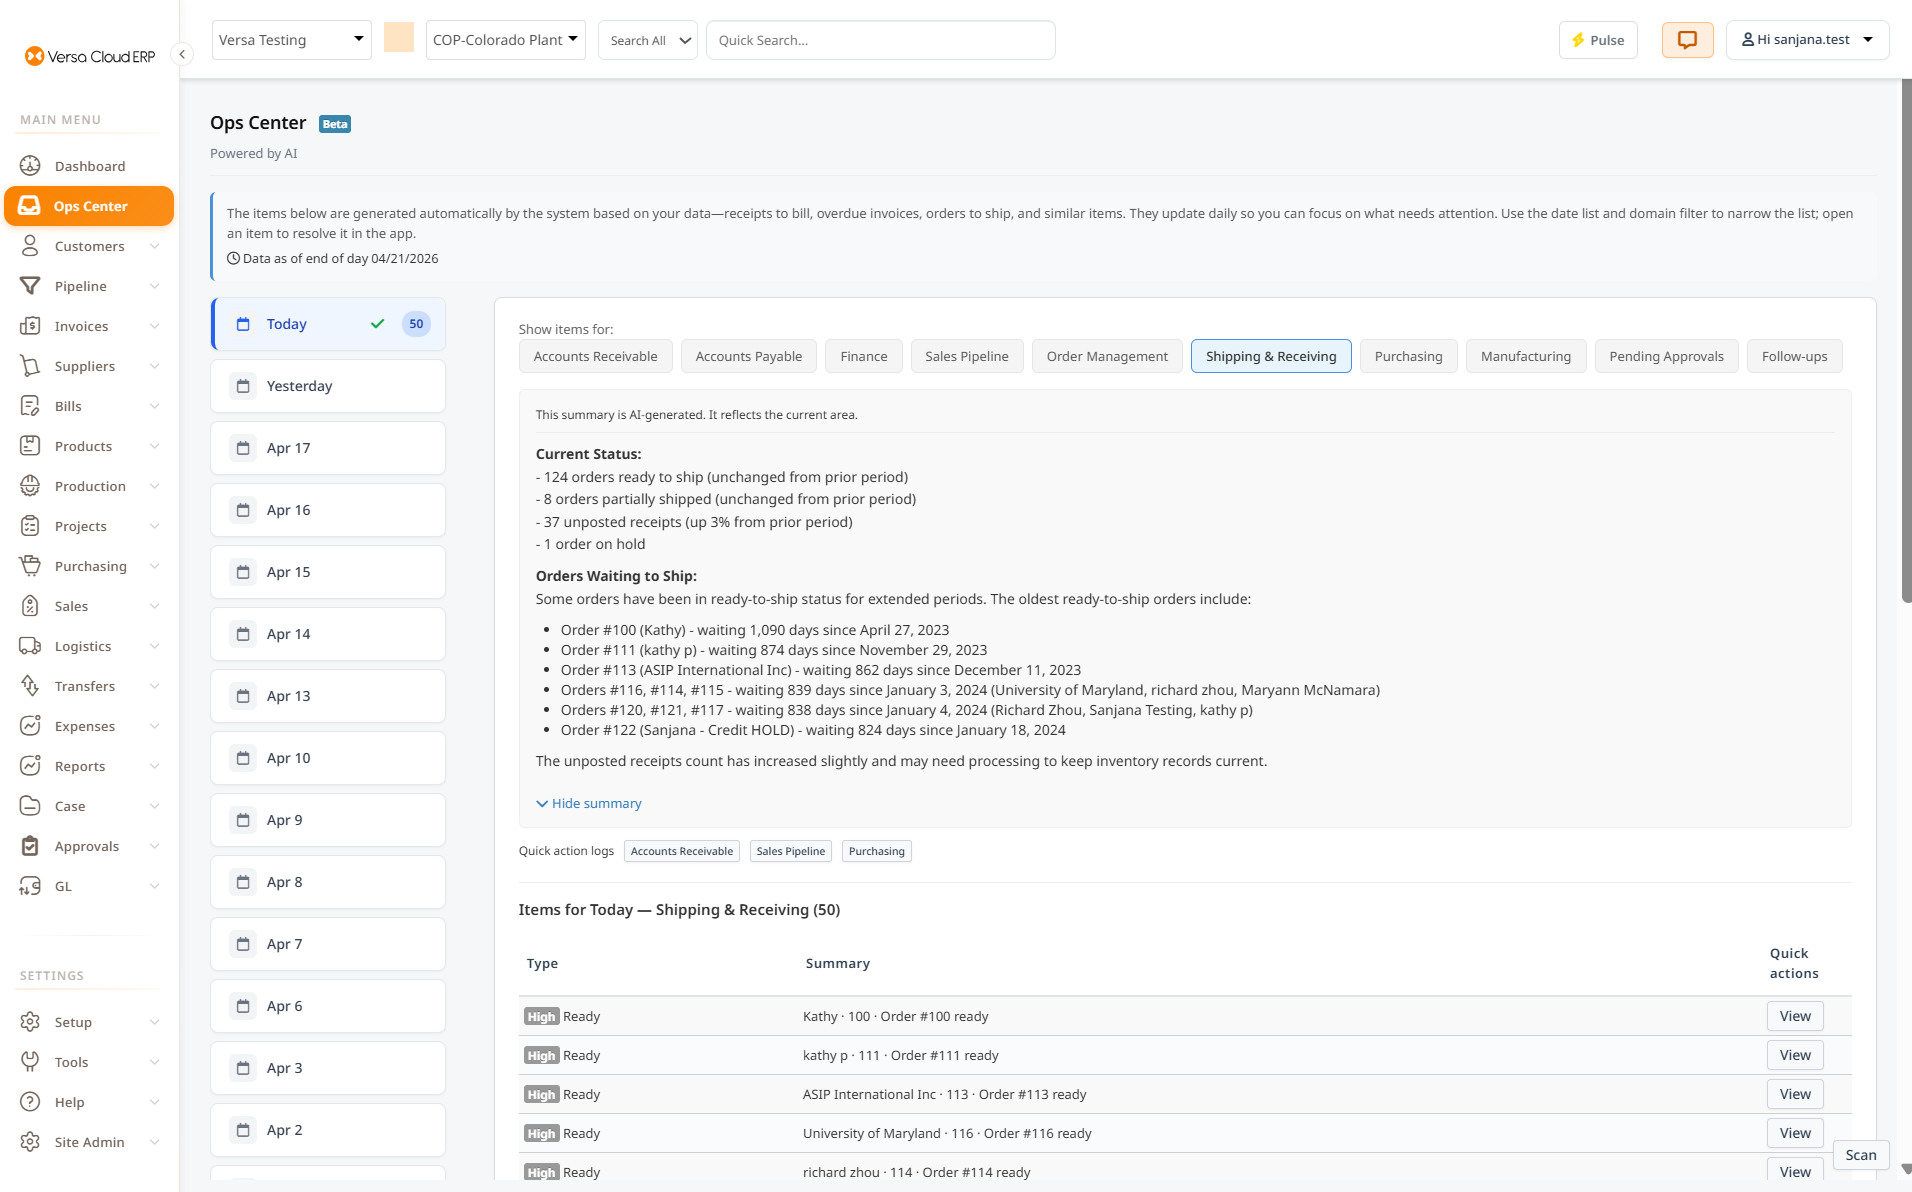
Task: Click the Invoices icon in sidebar
Action: pyautogui.click(x=30, y=326)
